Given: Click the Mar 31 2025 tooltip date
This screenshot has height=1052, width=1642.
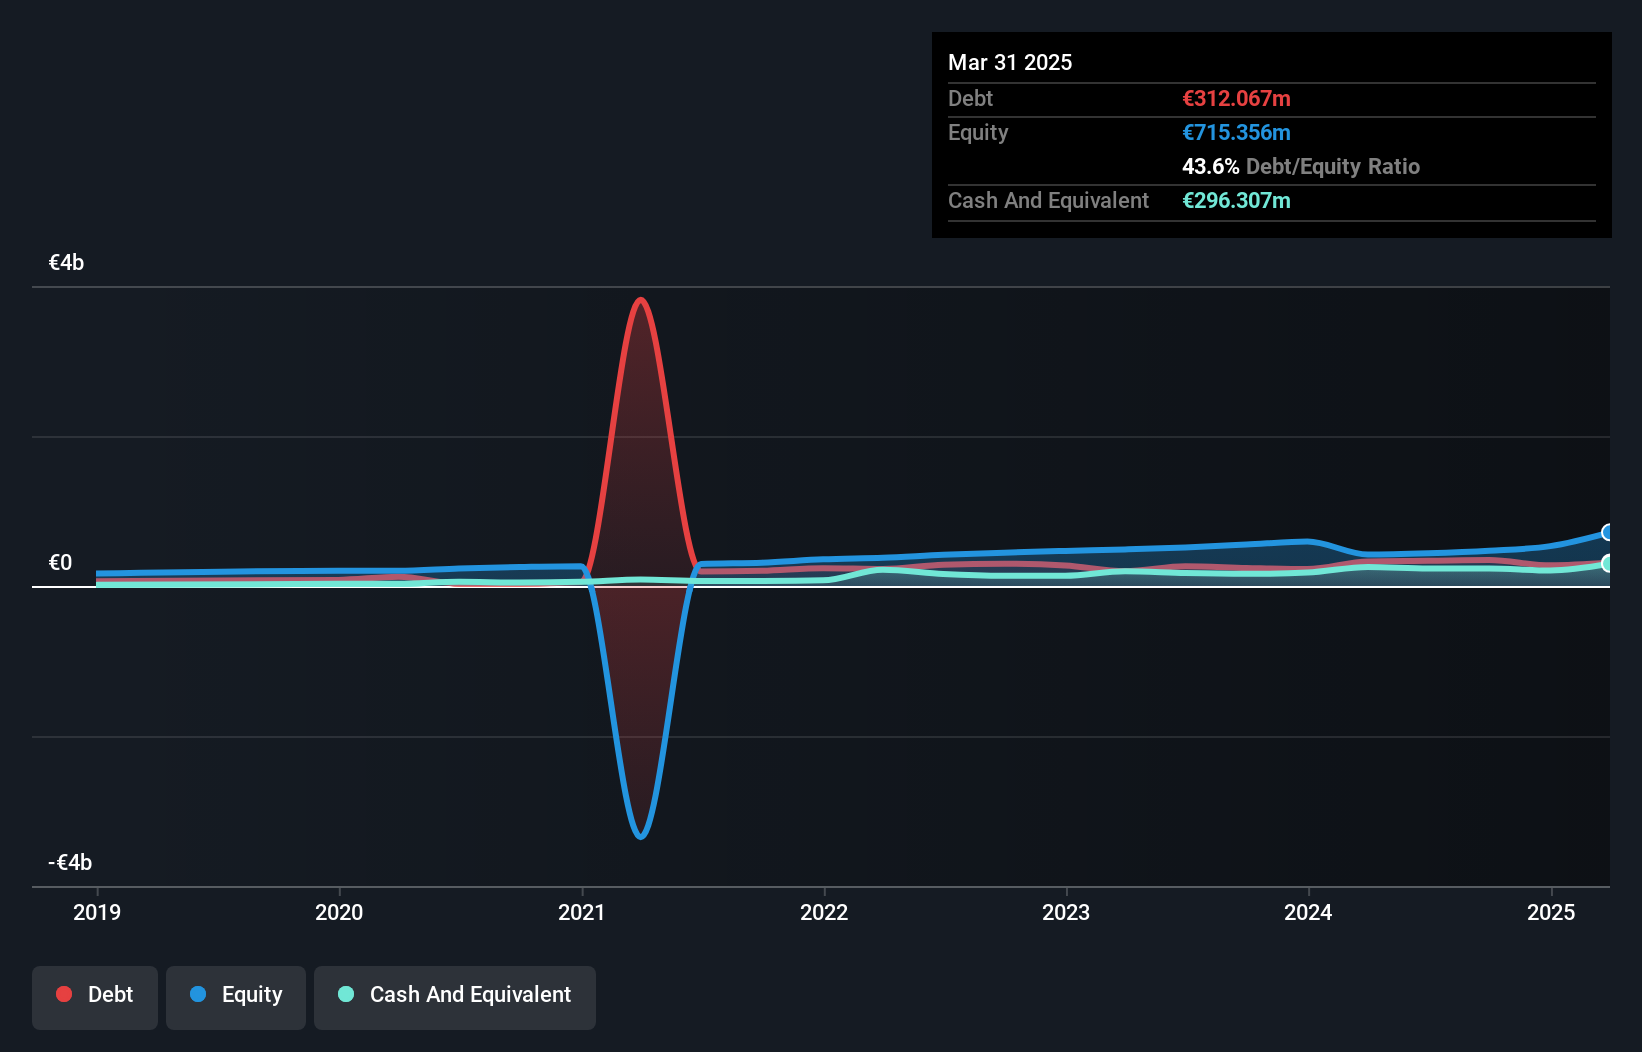Looking at the screenshot, I should 1010,62.
